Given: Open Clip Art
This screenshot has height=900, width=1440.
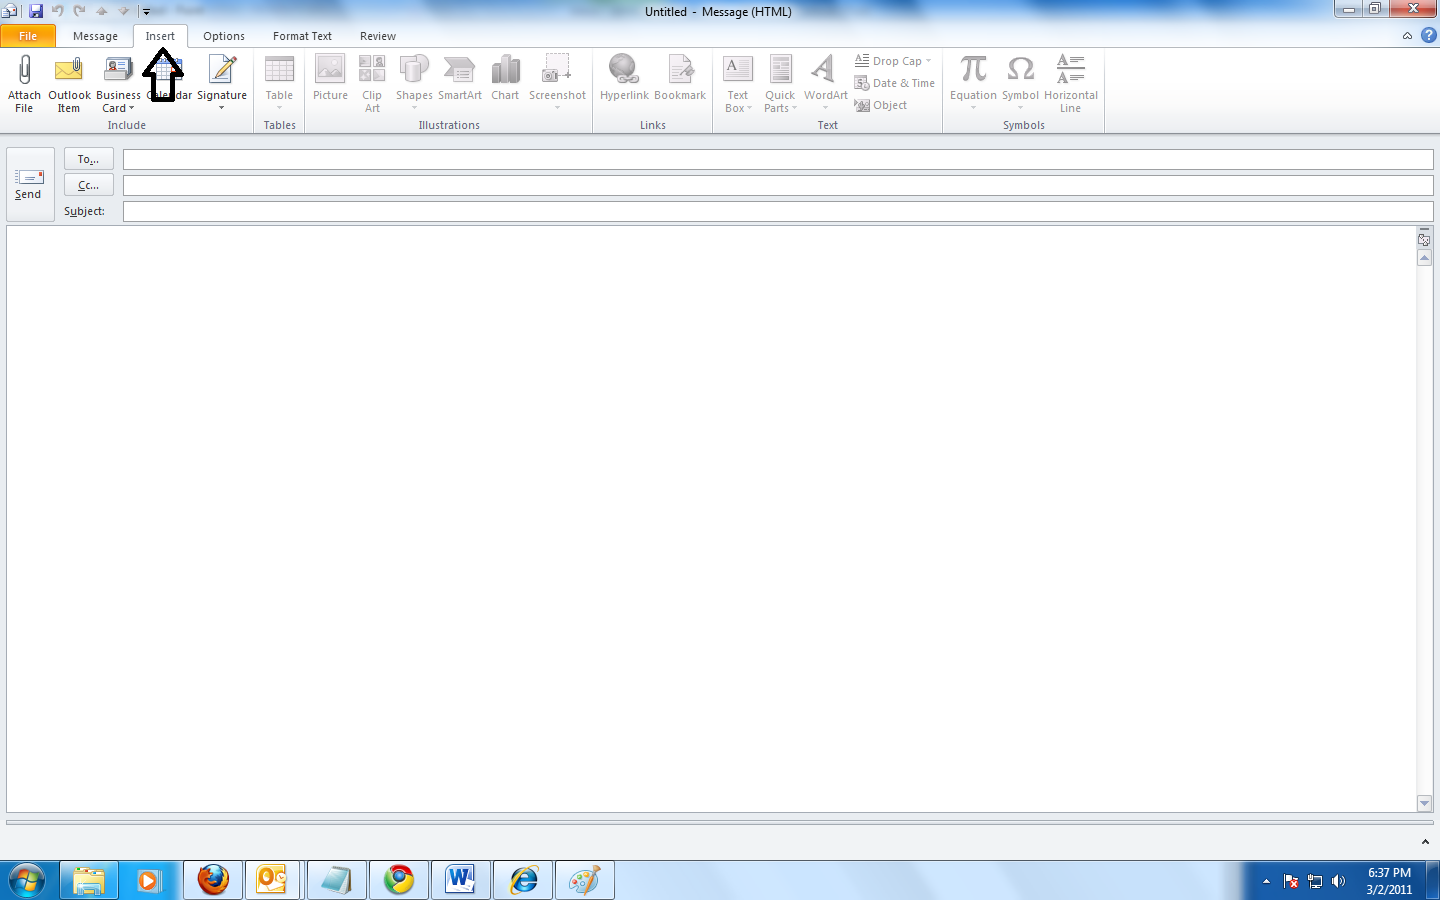Looking at the screenshot, I should click(372, 84).
